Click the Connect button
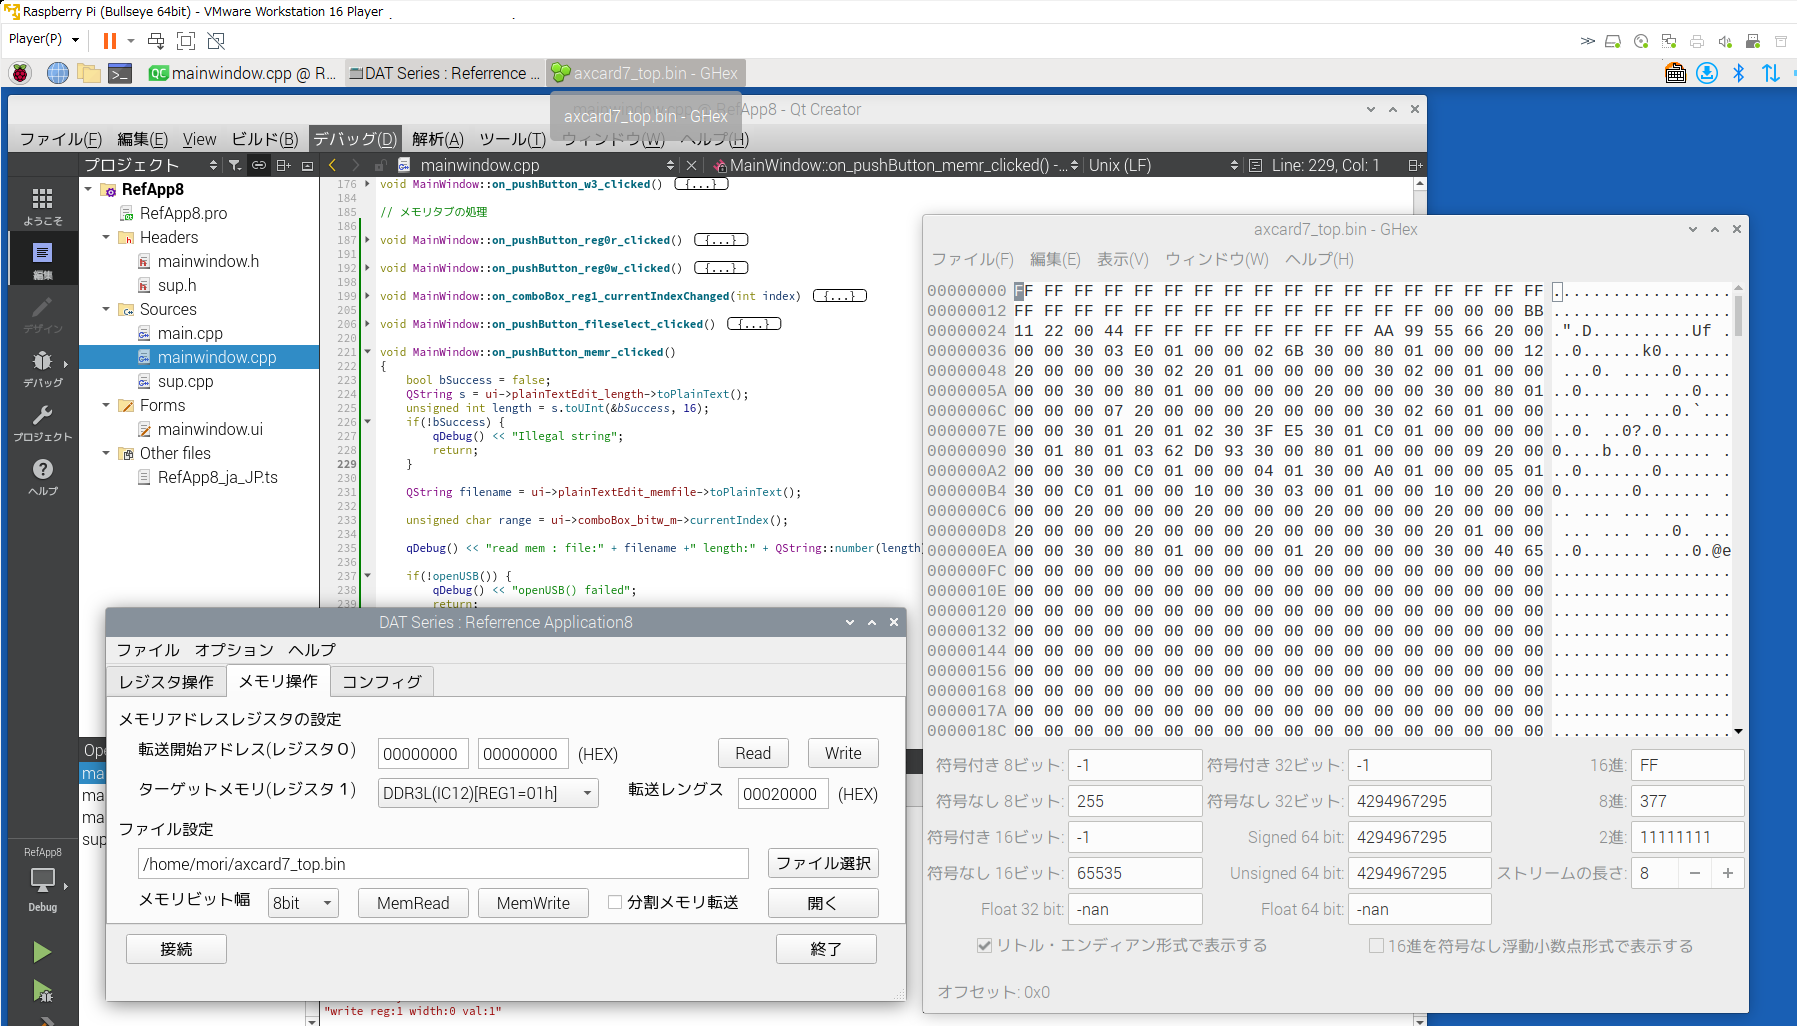The height and width of the screenshot is (1026, 1797). (176, 949)
